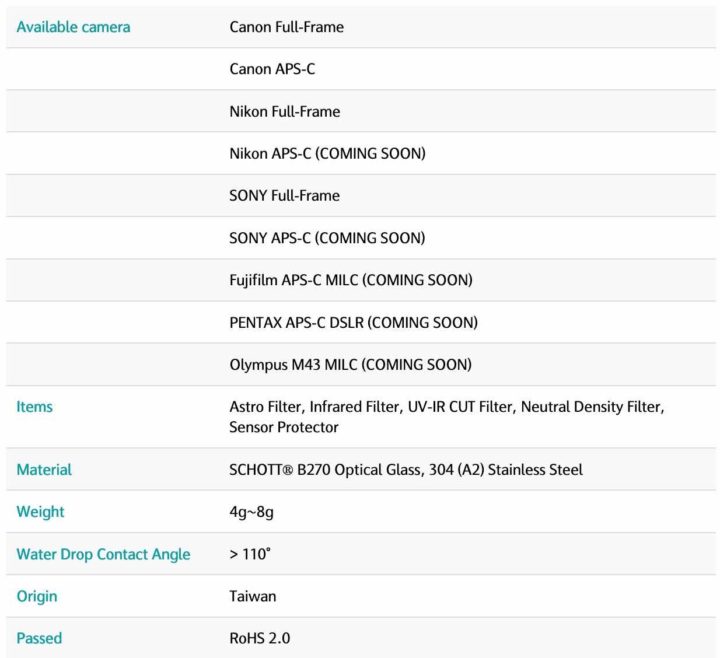Select the 'Canon Full-Frame' cell

[x=287, y=27]
